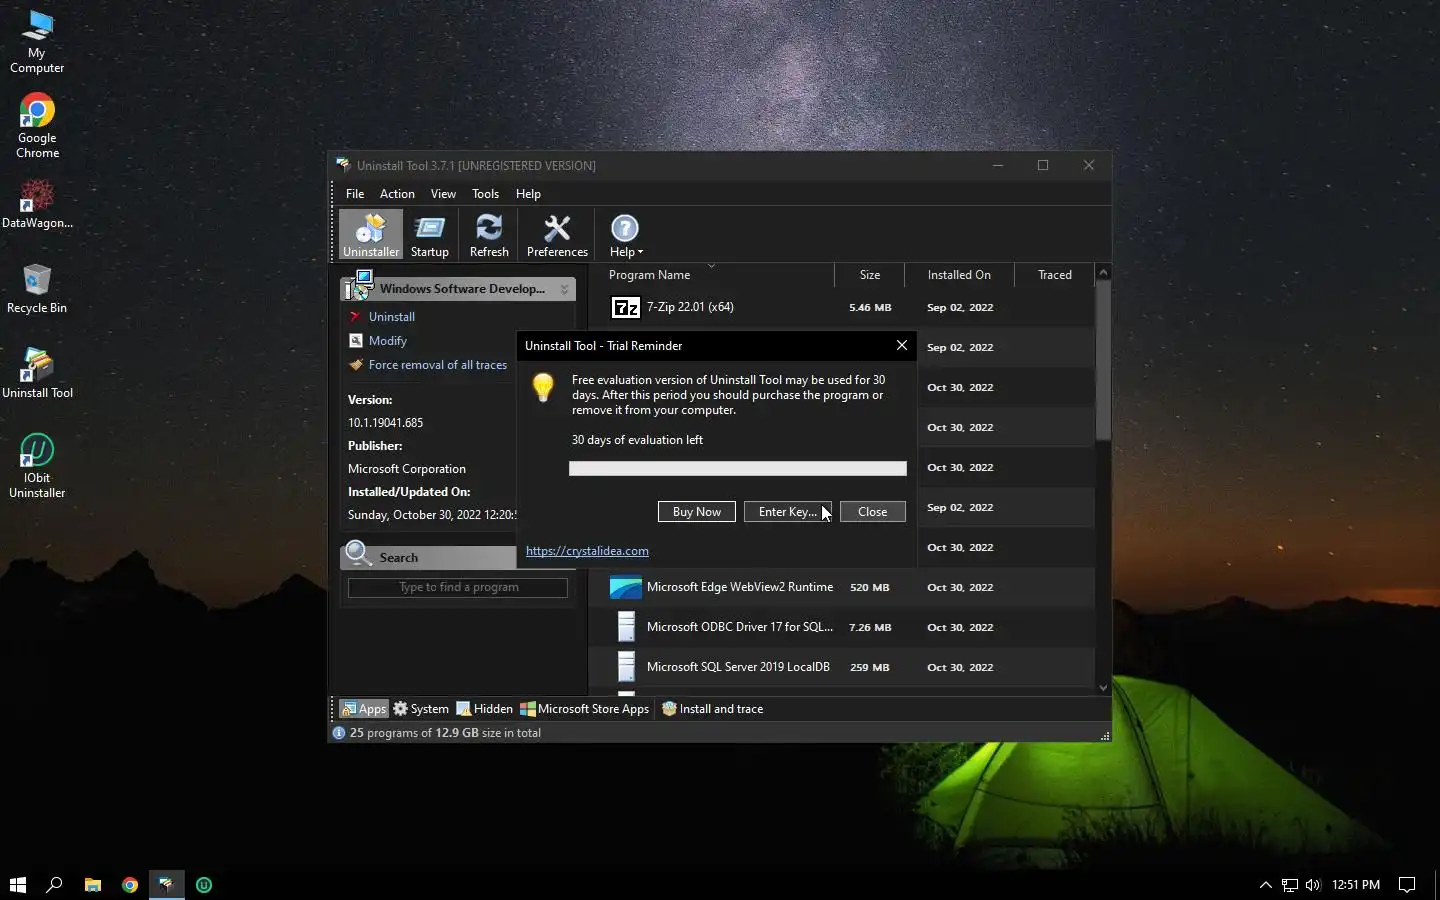Open the Uninstaller toolbar section
The width and height of the screenshot is (1440, 900).
370,235
